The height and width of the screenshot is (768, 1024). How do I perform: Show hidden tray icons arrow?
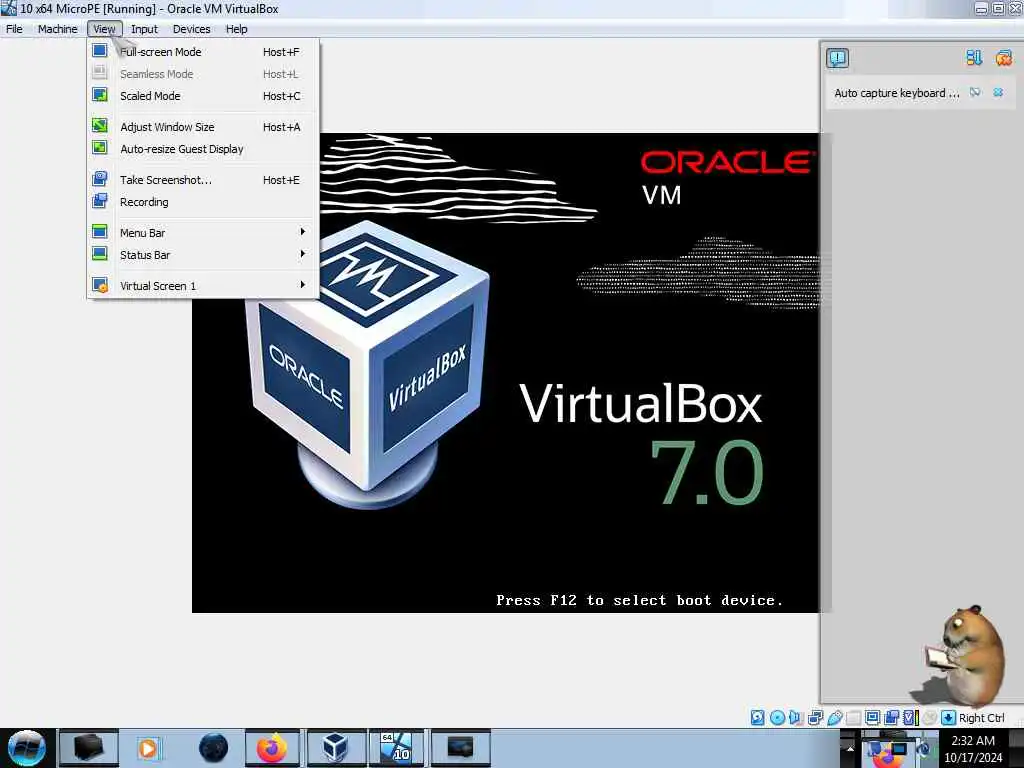(x=850, y=748)
